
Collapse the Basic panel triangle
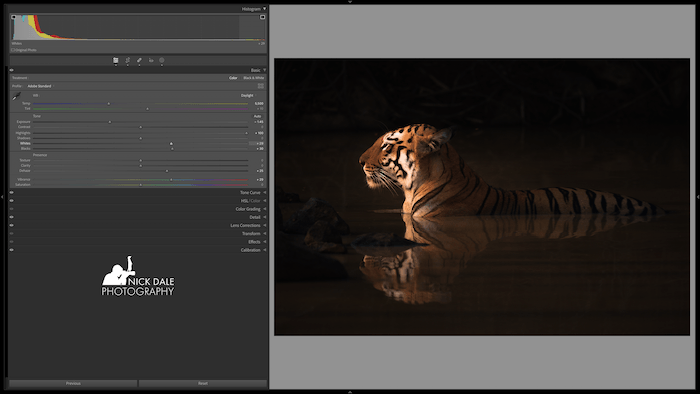(264, 70)
